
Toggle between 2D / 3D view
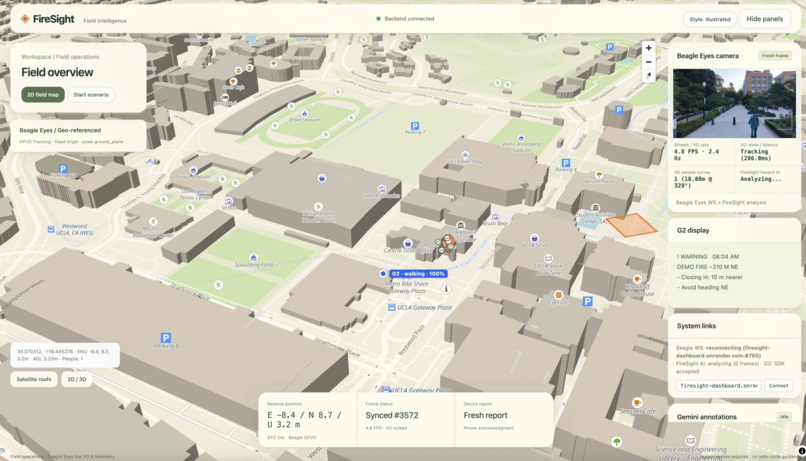tap(77, 379)
